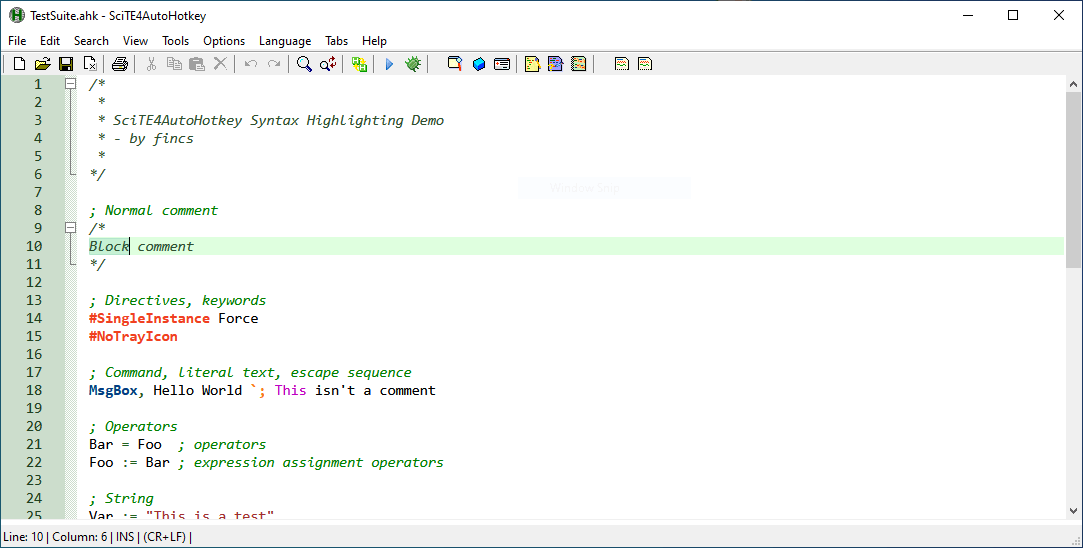
Task: Open the Language menu
Action: (x=285, y=41)
